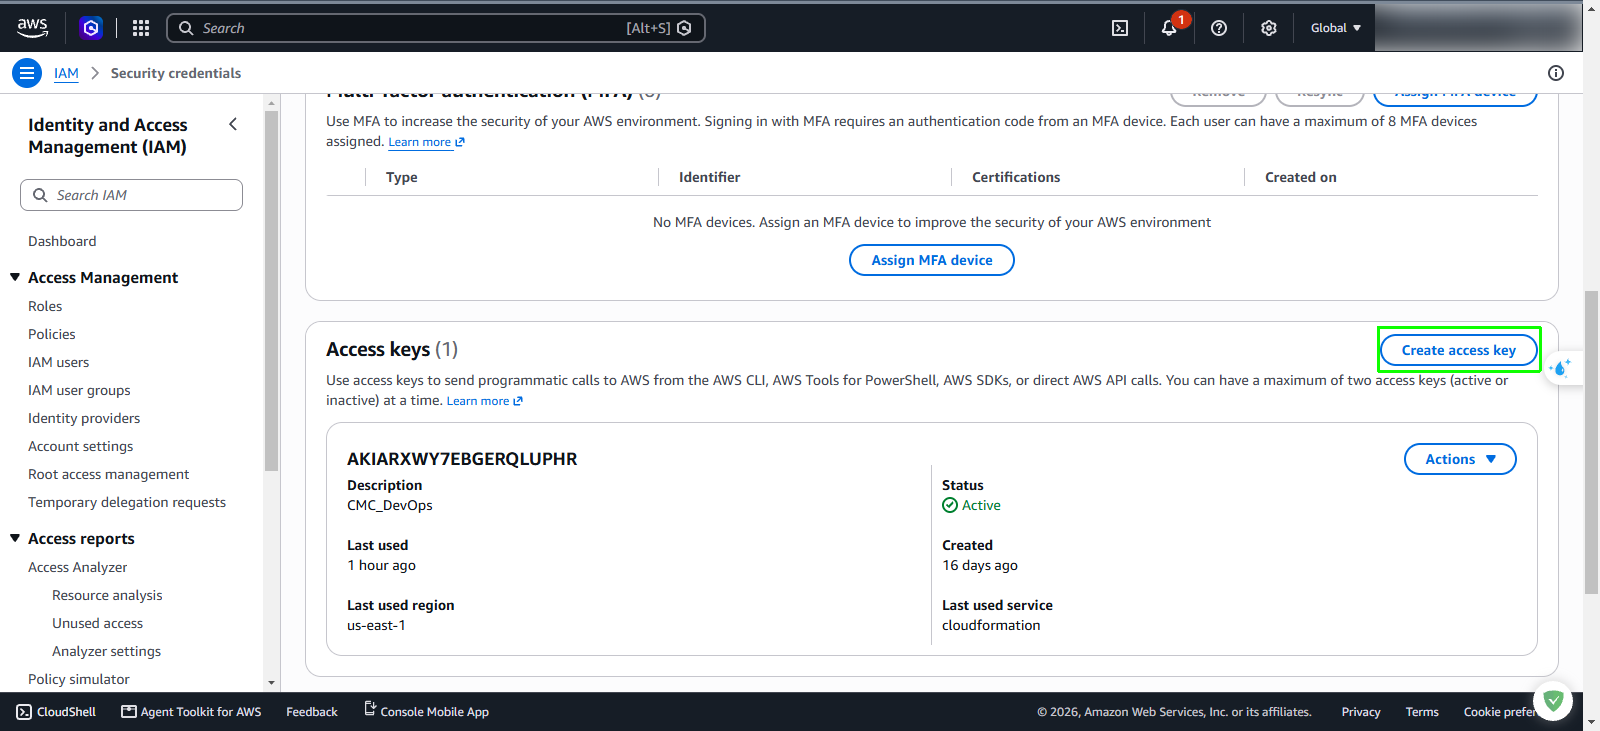Toggle the hamburger navigation menu

[x=27, y=73]
